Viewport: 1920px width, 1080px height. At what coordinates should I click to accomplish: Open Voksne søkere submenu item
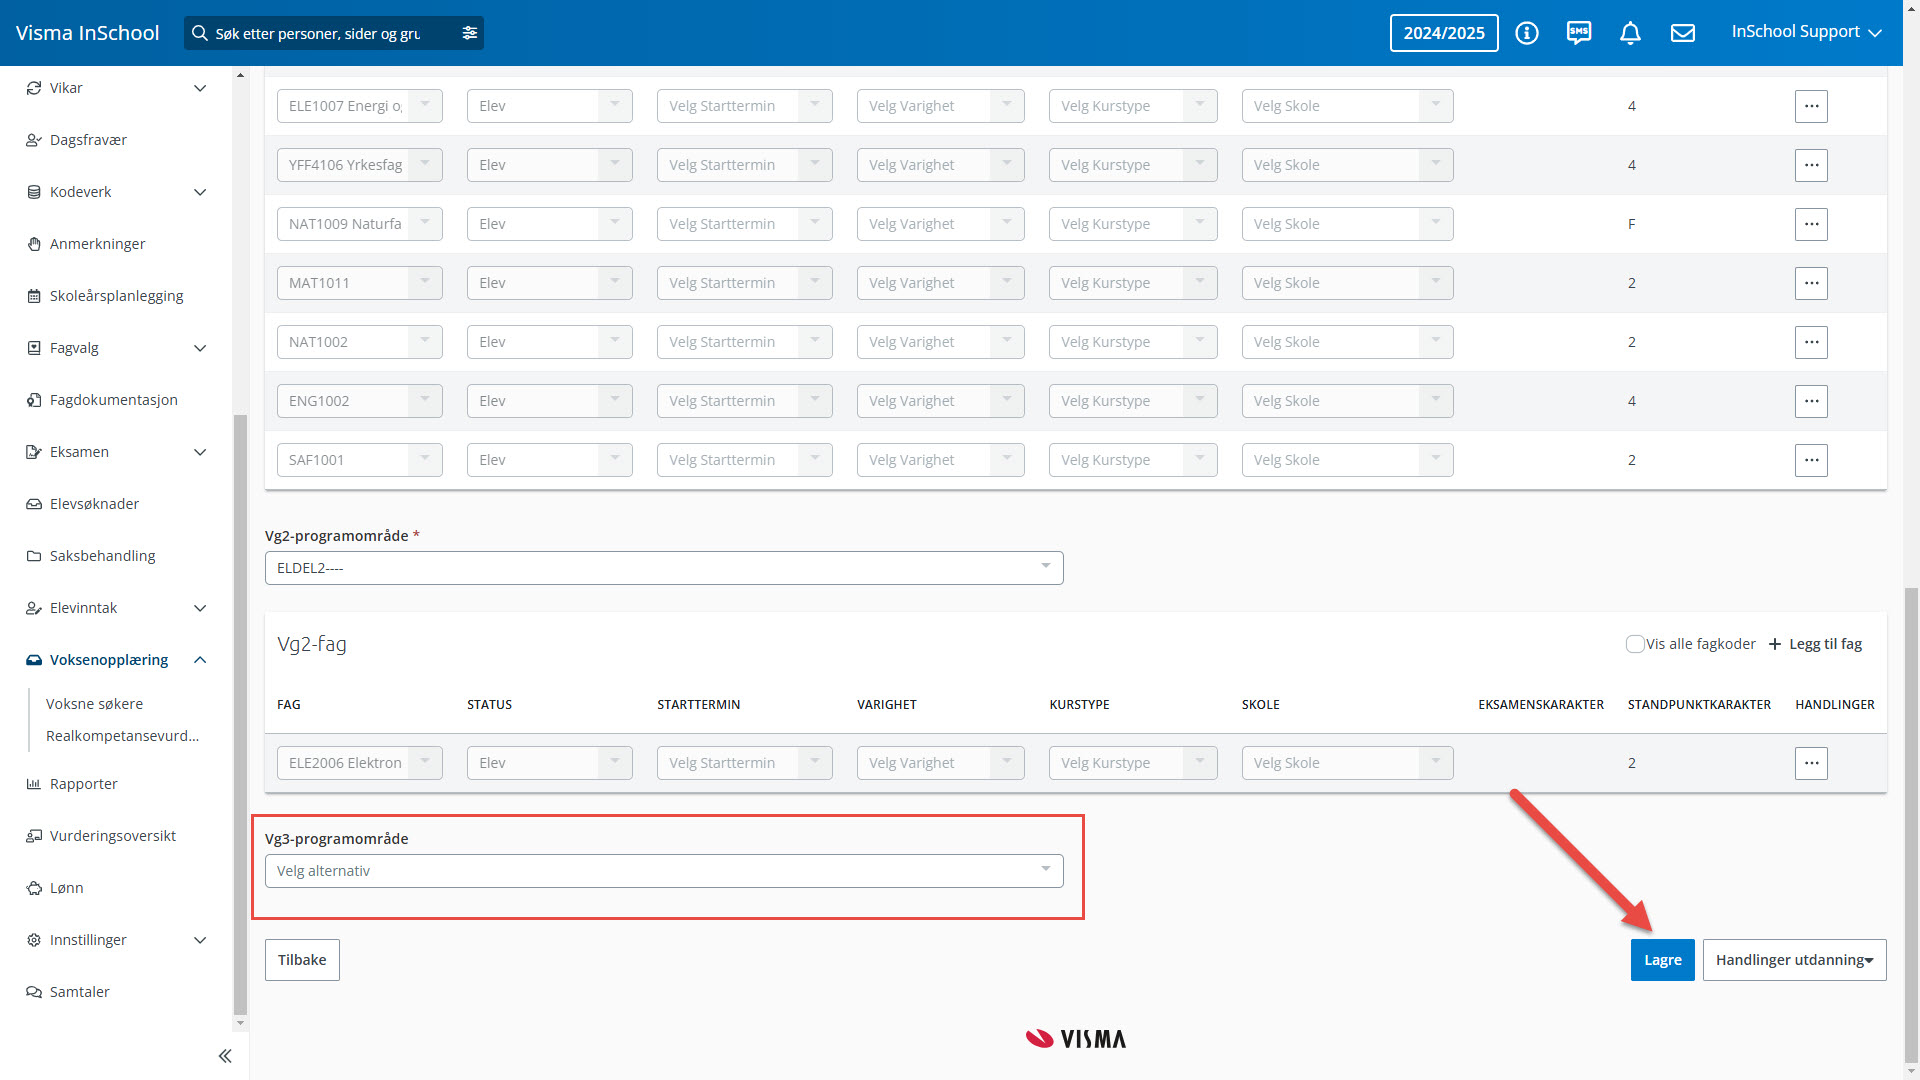(94, 704)
